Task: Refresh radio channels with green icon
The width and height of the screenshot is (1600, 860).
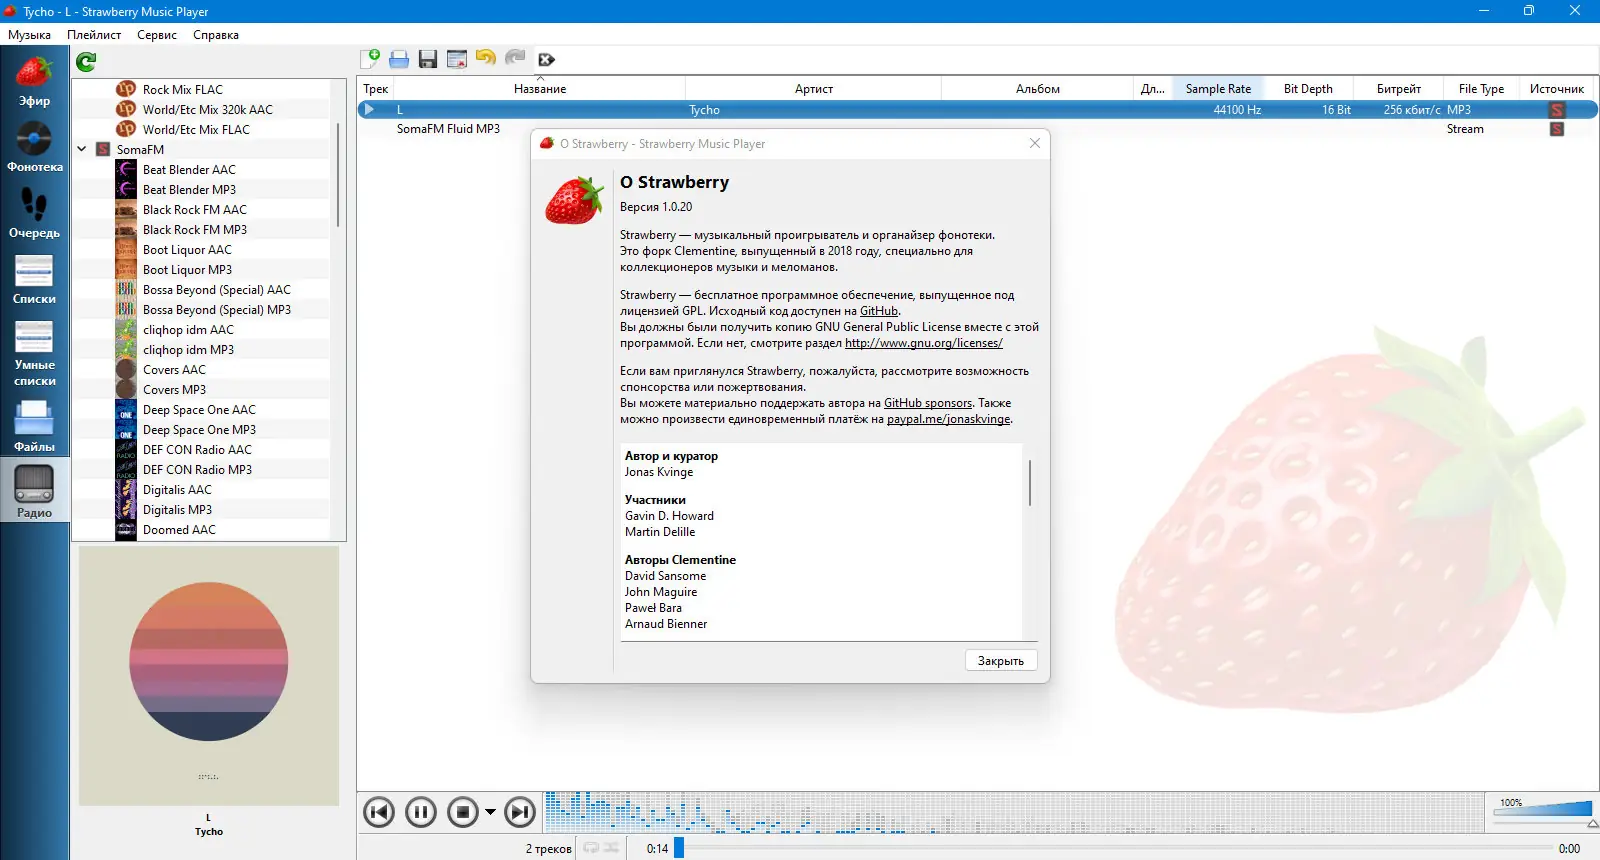Action: (x=86, y=62)
